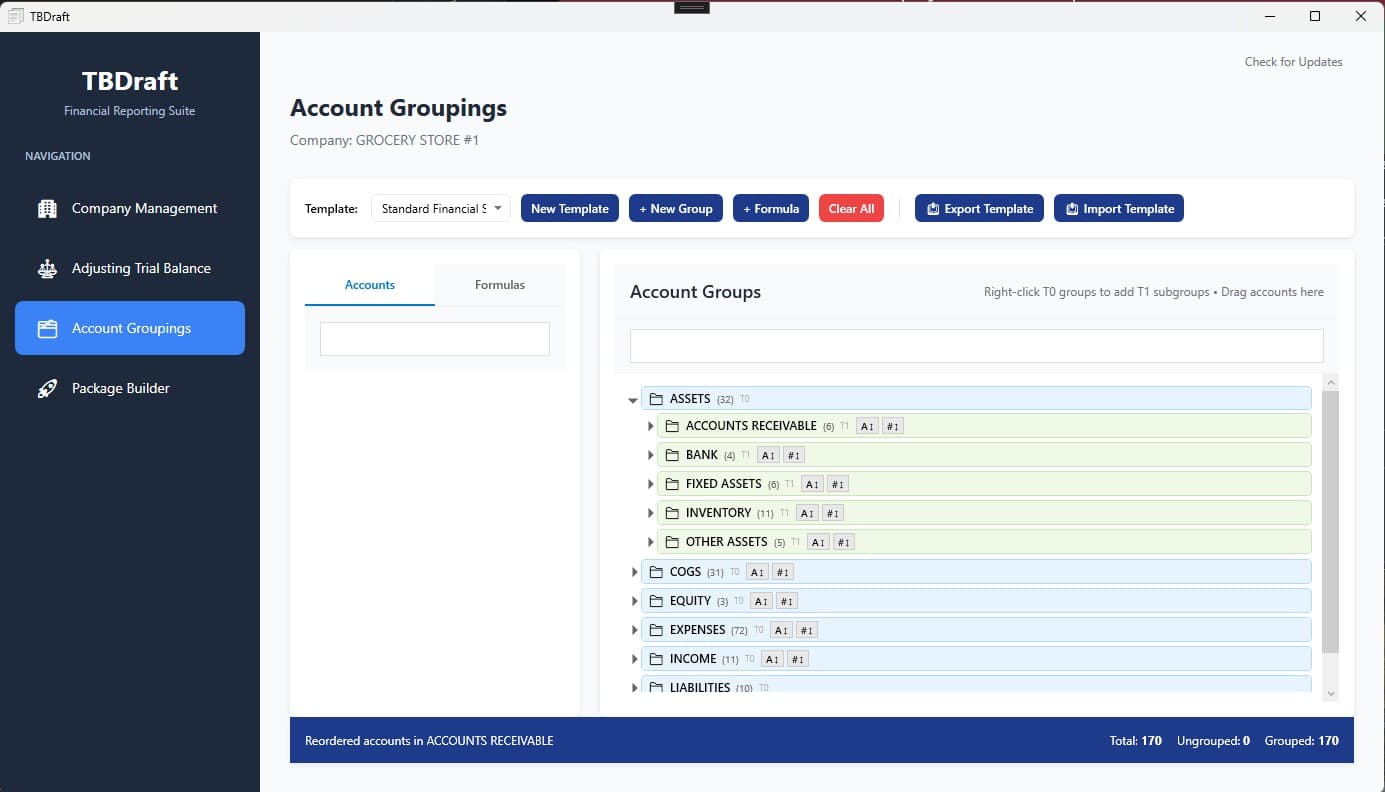Image resolution: width=1385 pixels, height=792 pixels.
Task: Open the Template dropdown
Action: point(441,208)
